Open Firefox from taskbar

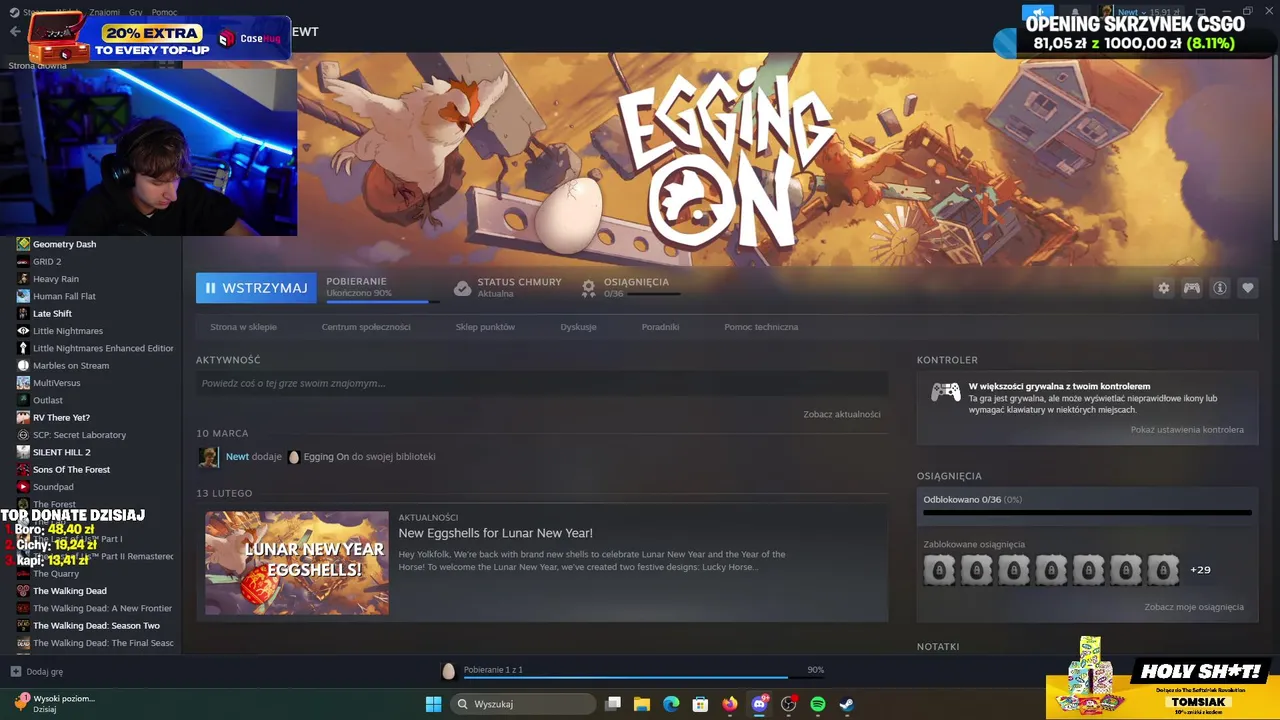point(729,704)
